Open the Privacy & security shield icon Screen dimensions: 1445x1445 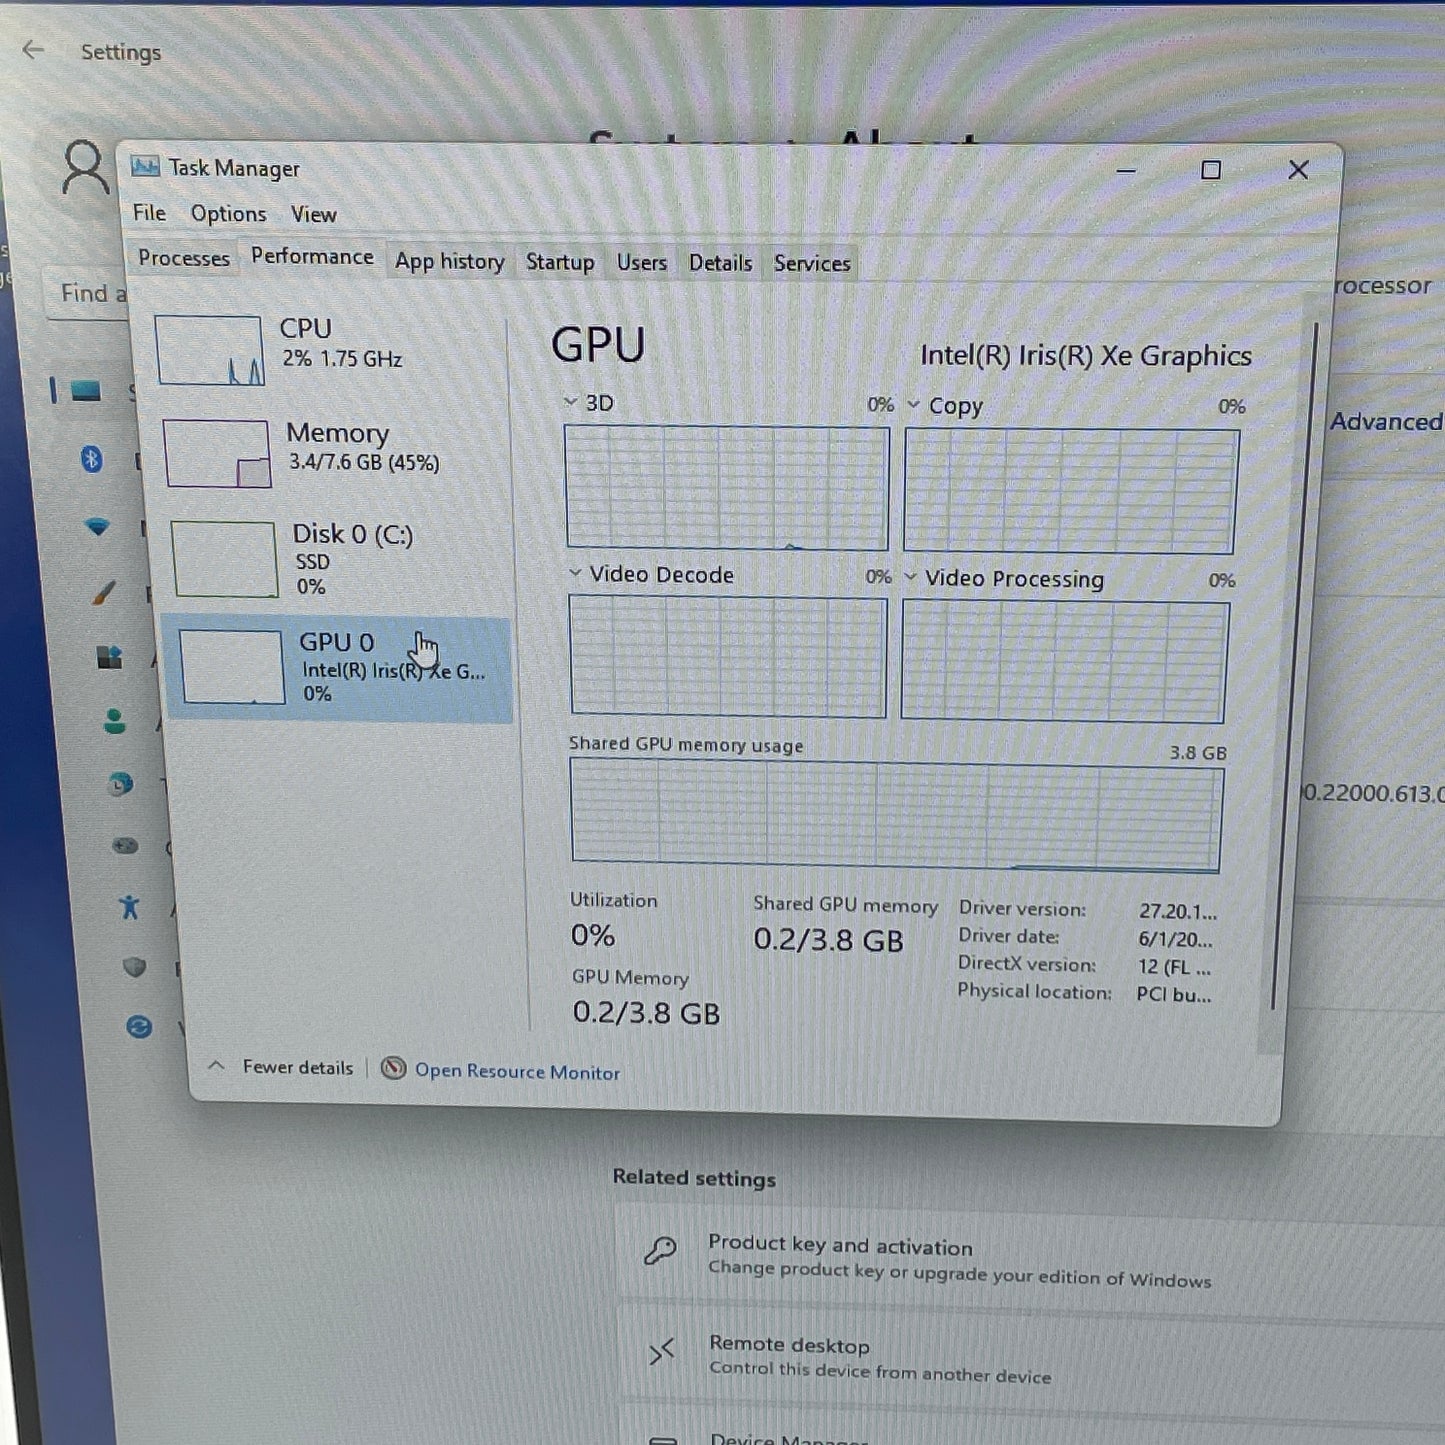pos(134,967)
